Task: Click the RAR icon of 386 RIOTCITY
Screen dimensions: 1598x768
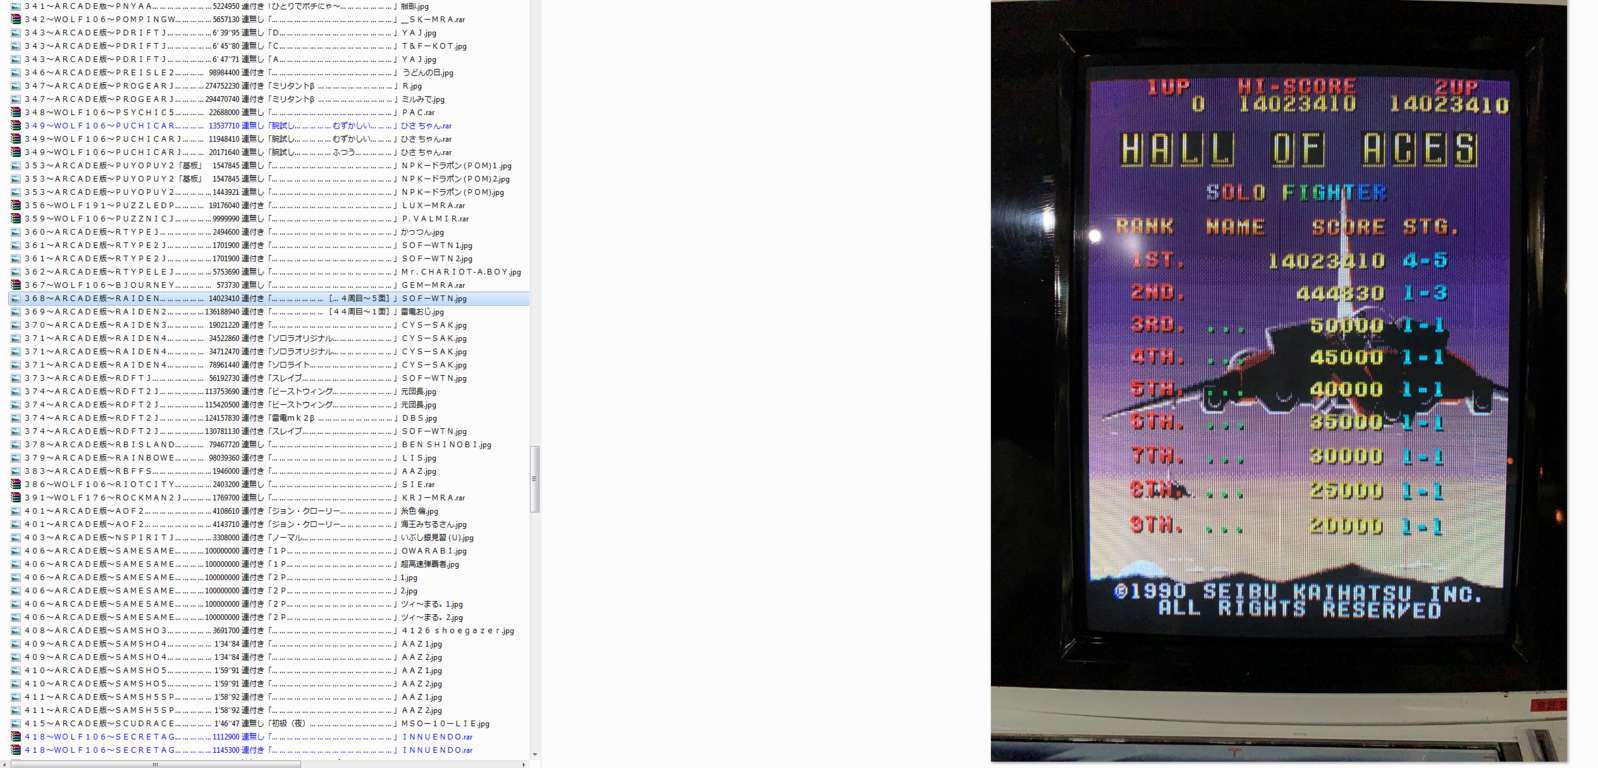Action: [15, 484]
